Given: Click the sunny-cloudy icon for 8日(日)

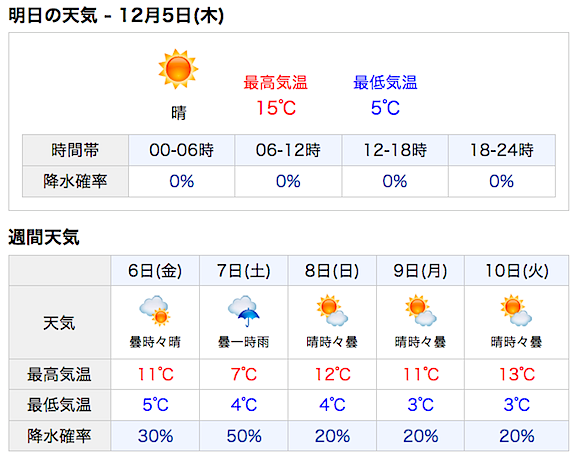Looking at the screenshot, I should tap(332, 310).
